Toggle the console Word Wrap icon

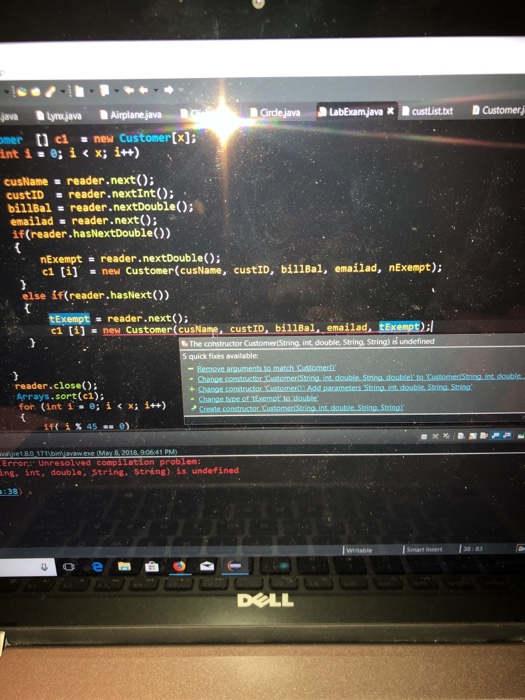484,436
